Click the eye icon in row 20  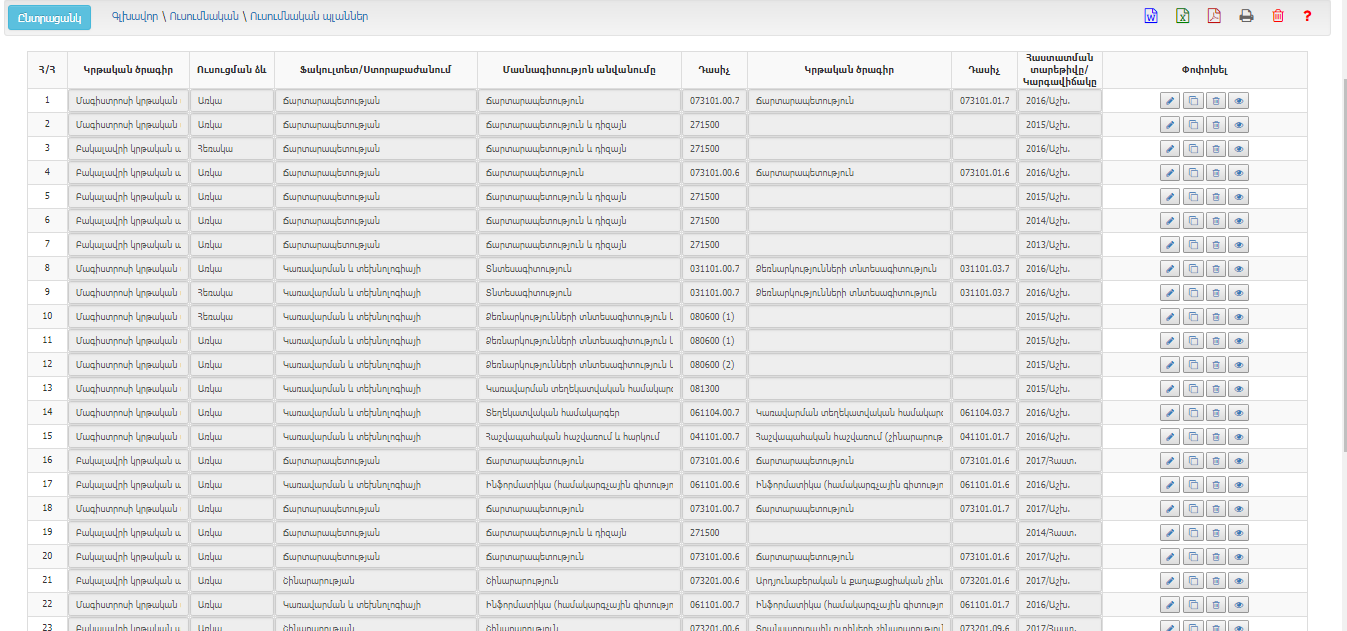pyautogui.click(x=1239, y=557)
